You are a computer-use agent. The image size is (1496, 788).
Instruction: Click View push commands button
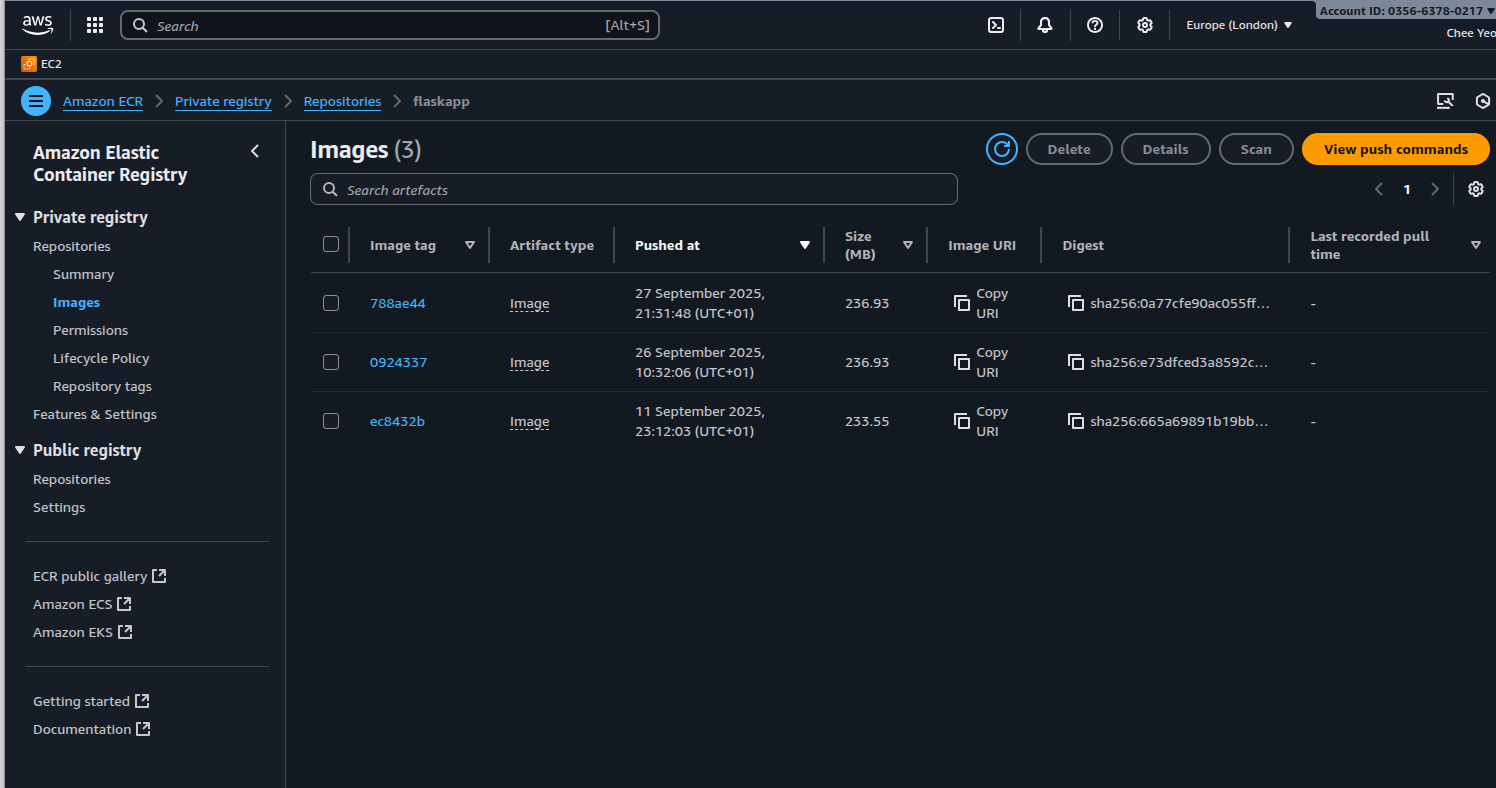tap(1395, 149)
